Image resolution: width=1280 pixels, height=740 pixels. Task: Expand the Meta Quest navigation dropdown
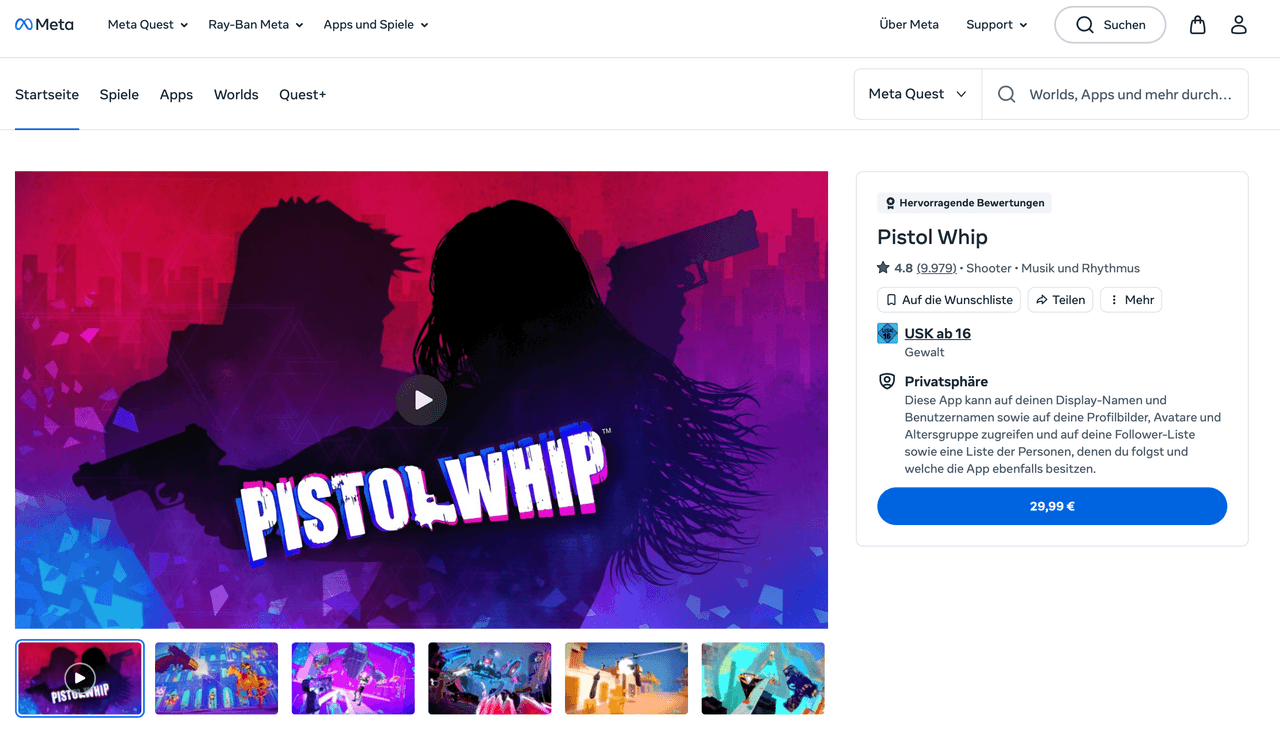pyautogui.click(x=148, y=25)
